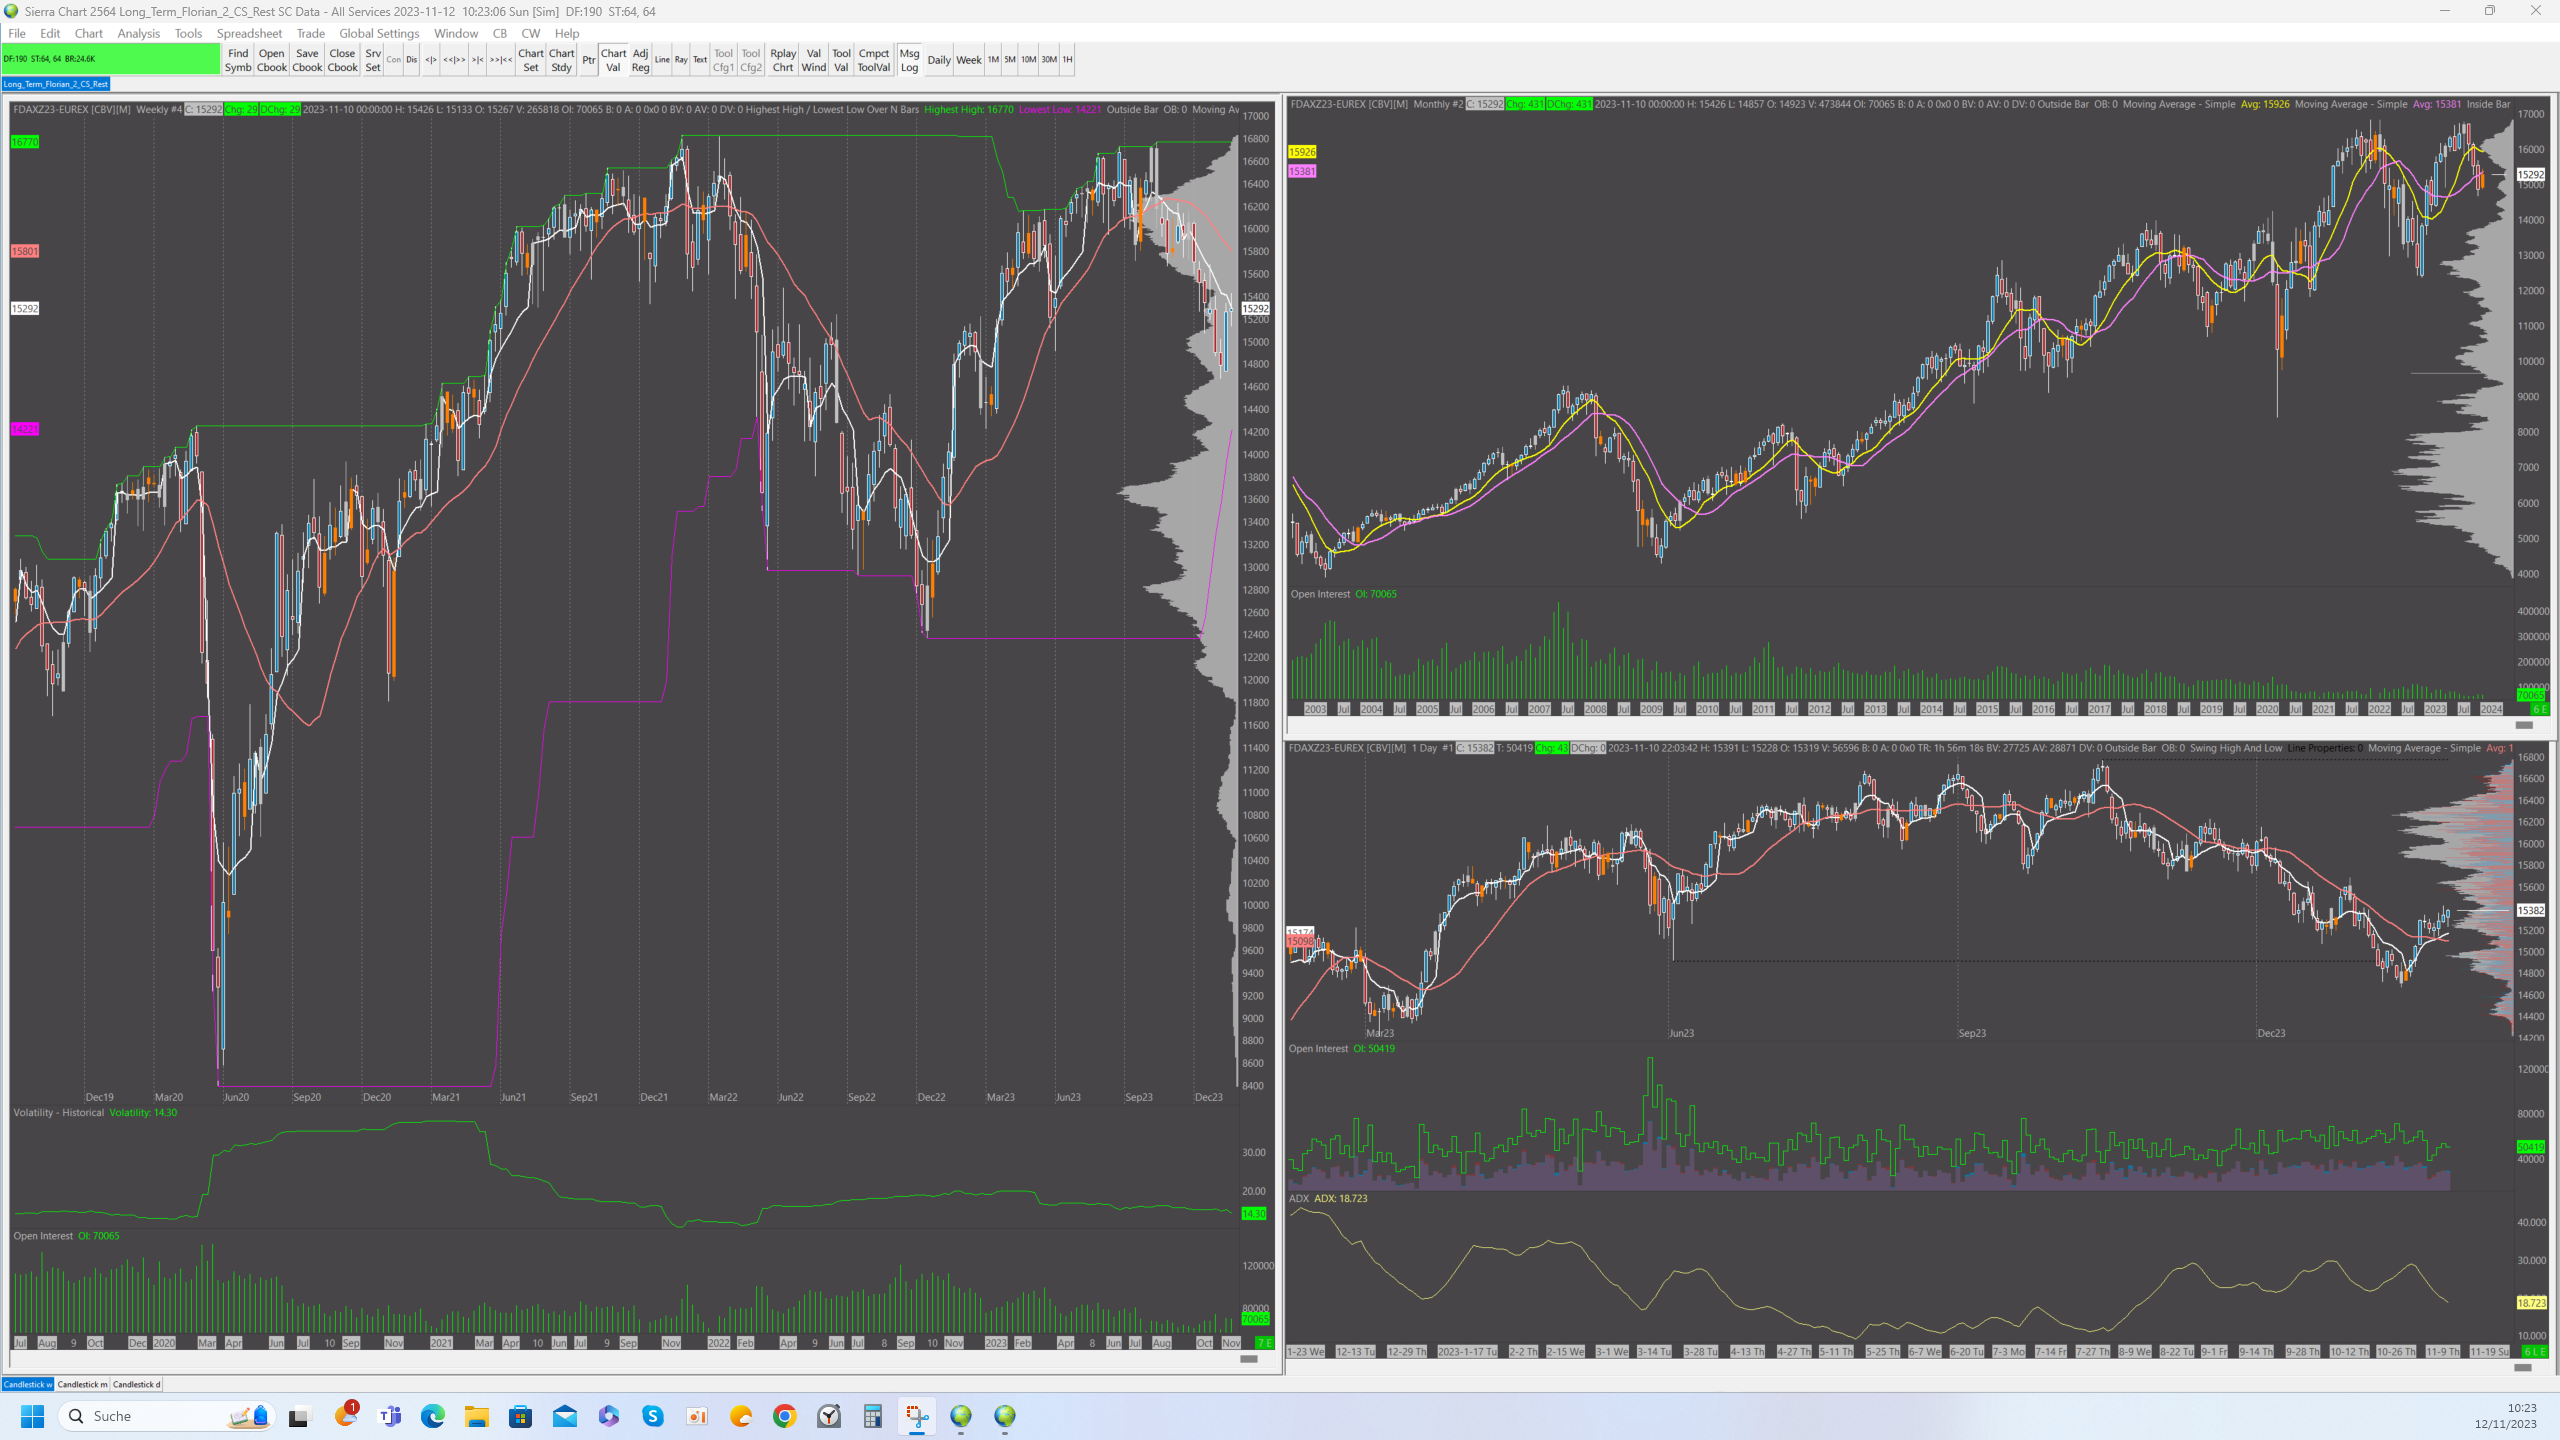
Task: Open the Chart Stdy studies button
Action: pyautogui.click(x=561, y=60)
